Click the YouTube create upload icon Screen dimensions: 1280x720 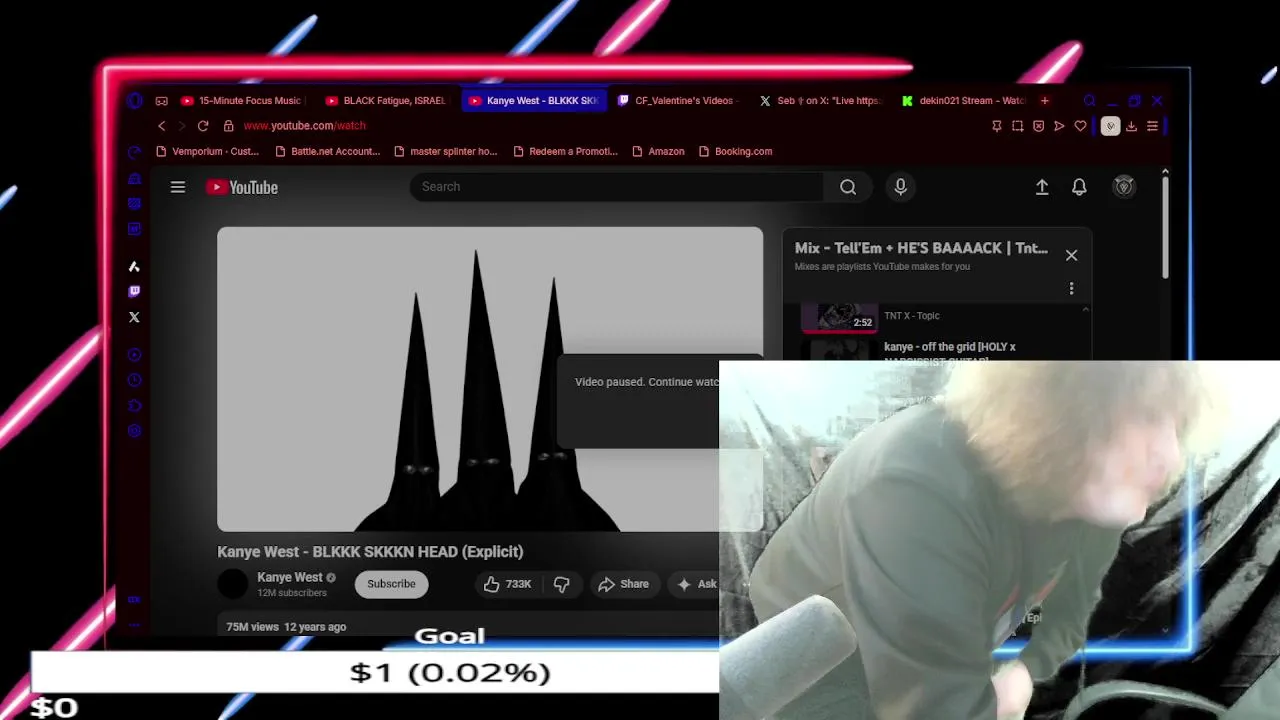point(1042,187)
